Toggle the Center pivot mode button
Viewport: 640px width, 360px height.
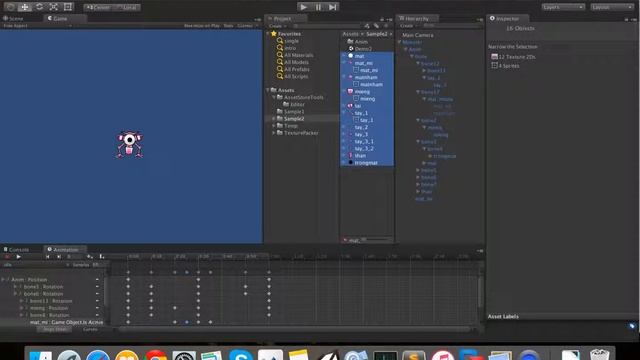(98, 7)
